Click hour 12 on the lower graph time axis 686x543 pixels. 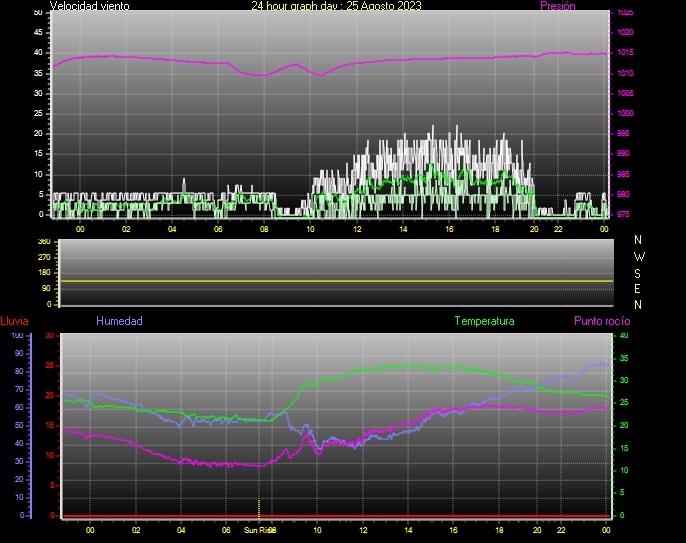[x=363, y=530]
